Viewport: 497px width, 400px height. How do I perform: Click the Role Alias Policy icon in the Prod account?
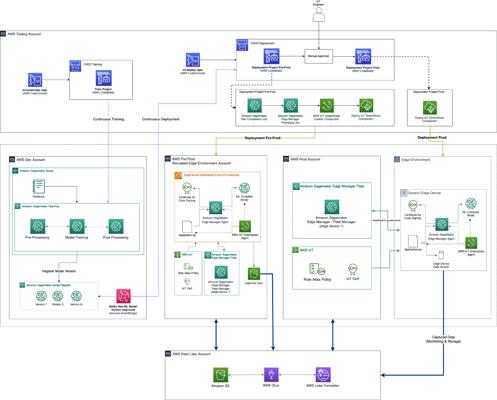coord(317,270)
